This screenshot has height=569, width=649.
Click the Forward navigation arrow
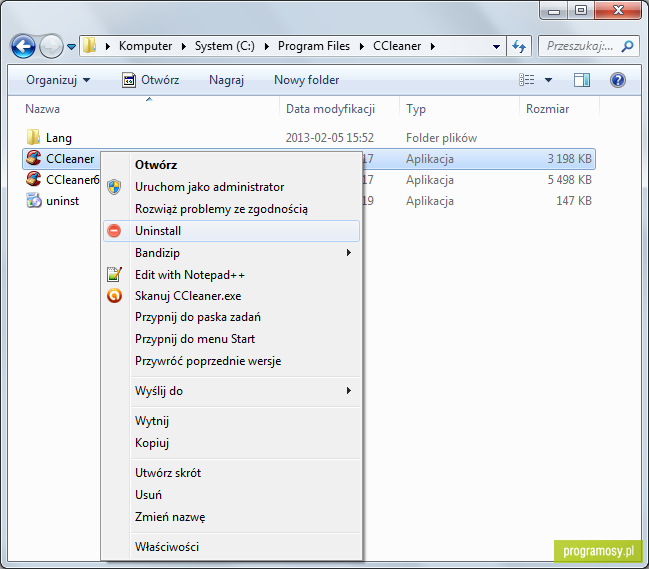[x=51, y=46]
